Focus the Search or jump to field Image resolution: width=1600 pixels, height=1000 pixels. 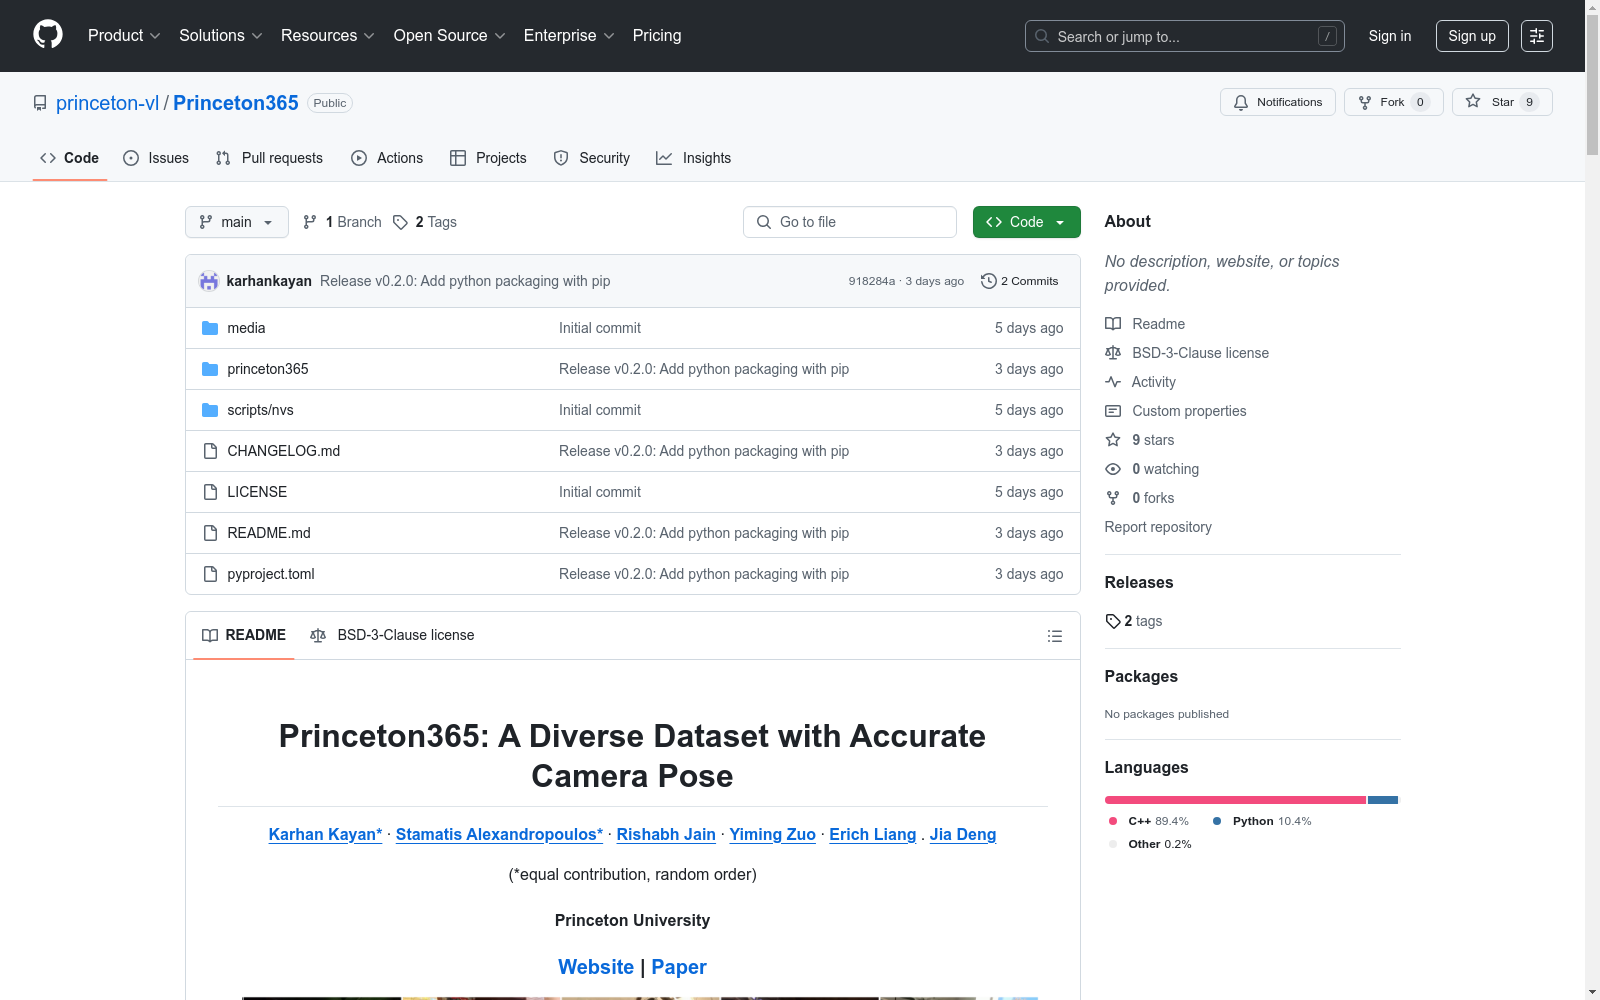(x=1185, y=36)
